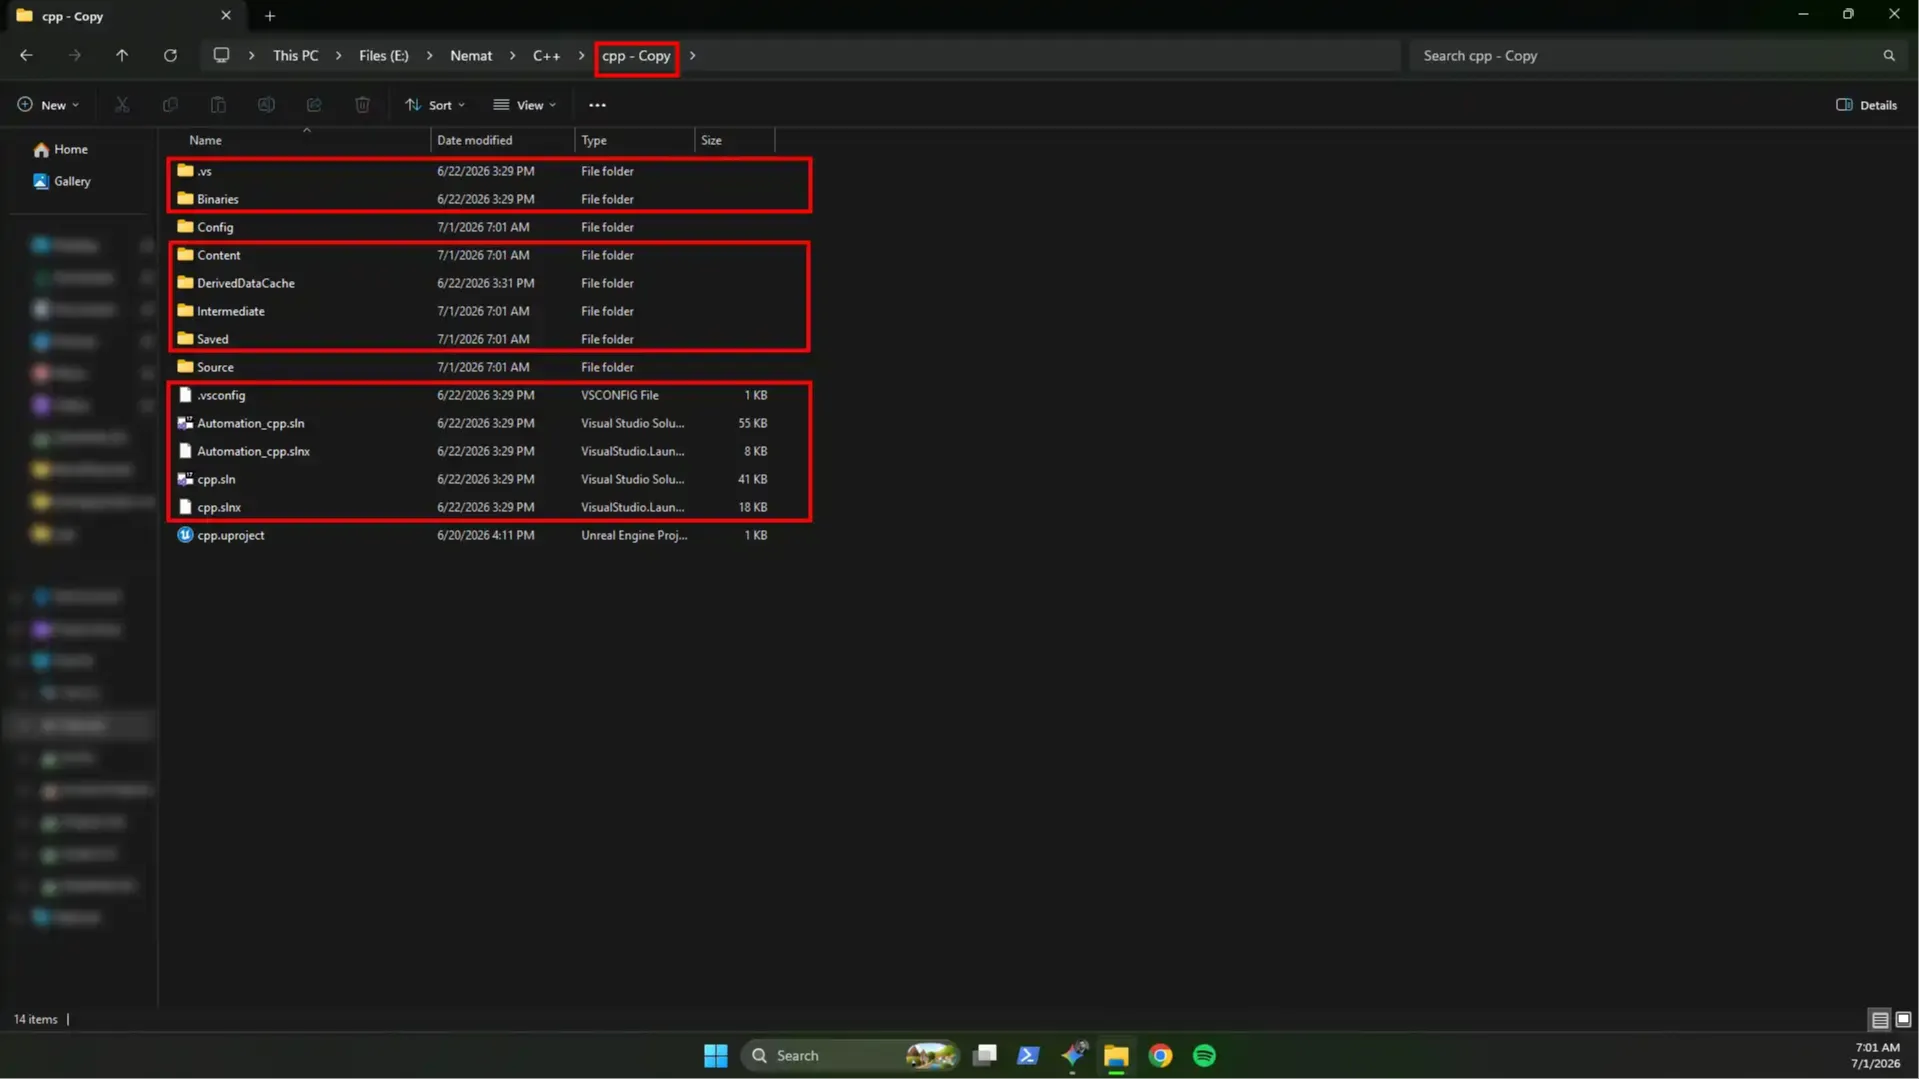Open the New item dropdown
Image resolution: width=1919 pixels, height=1079 pixels.
(48, 105)
